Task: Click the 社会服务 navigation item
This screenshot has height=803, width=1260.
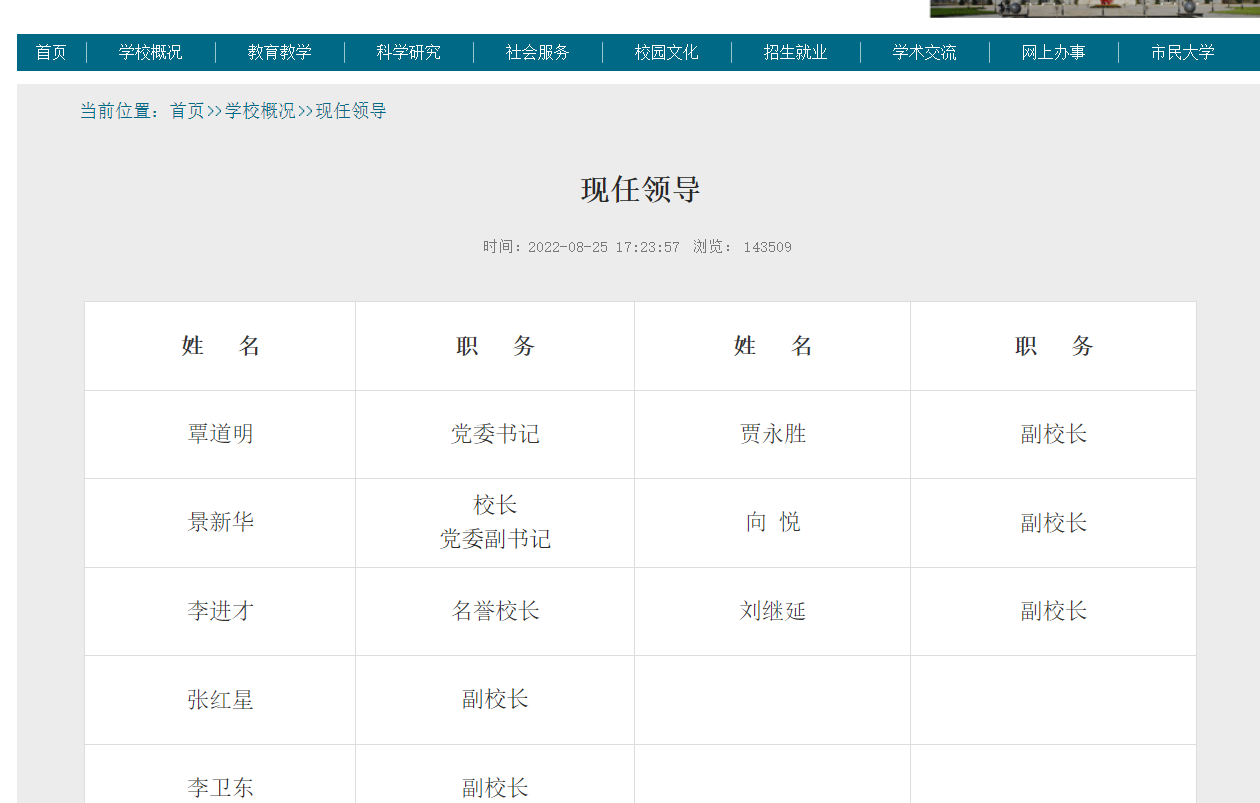Action: 538,53
